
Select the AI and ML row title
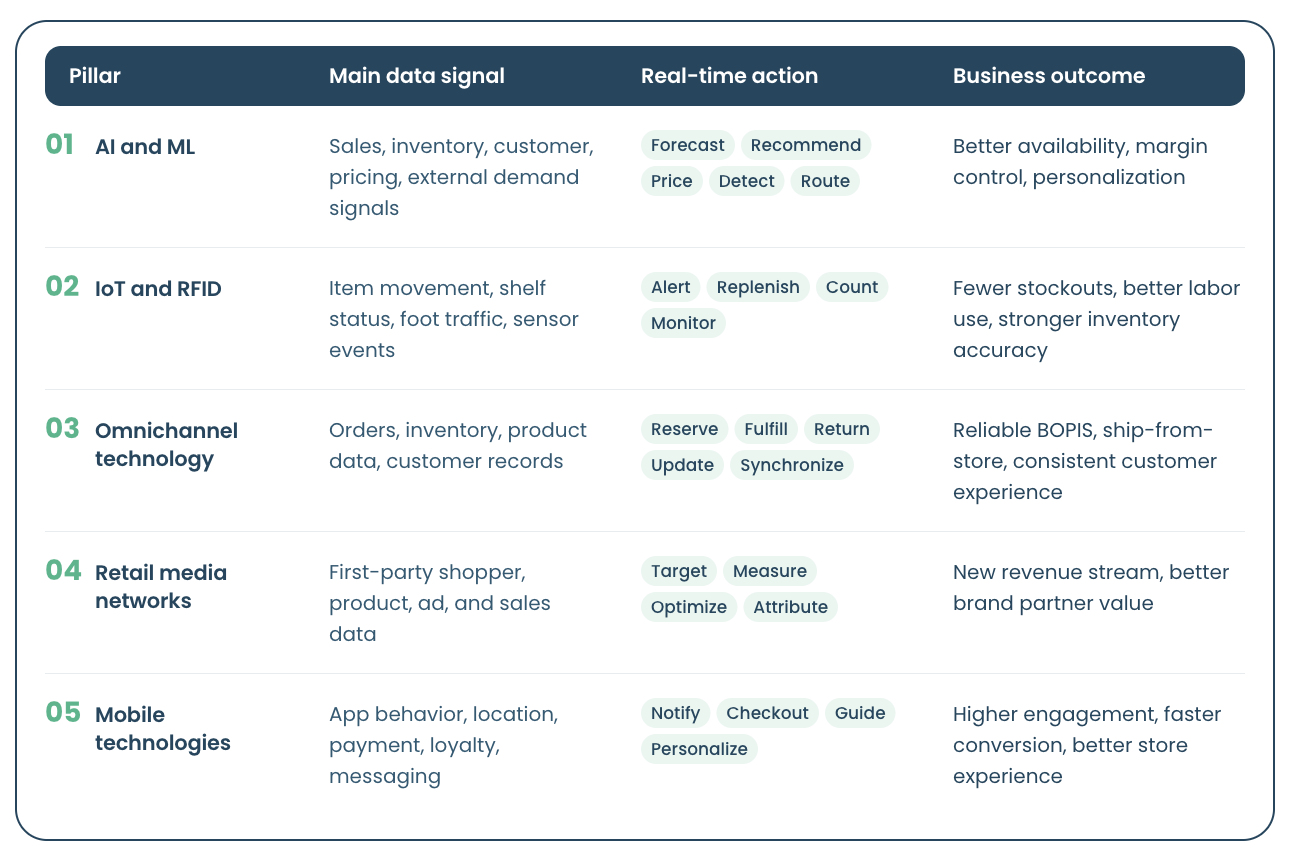click(x=145, y=147)
